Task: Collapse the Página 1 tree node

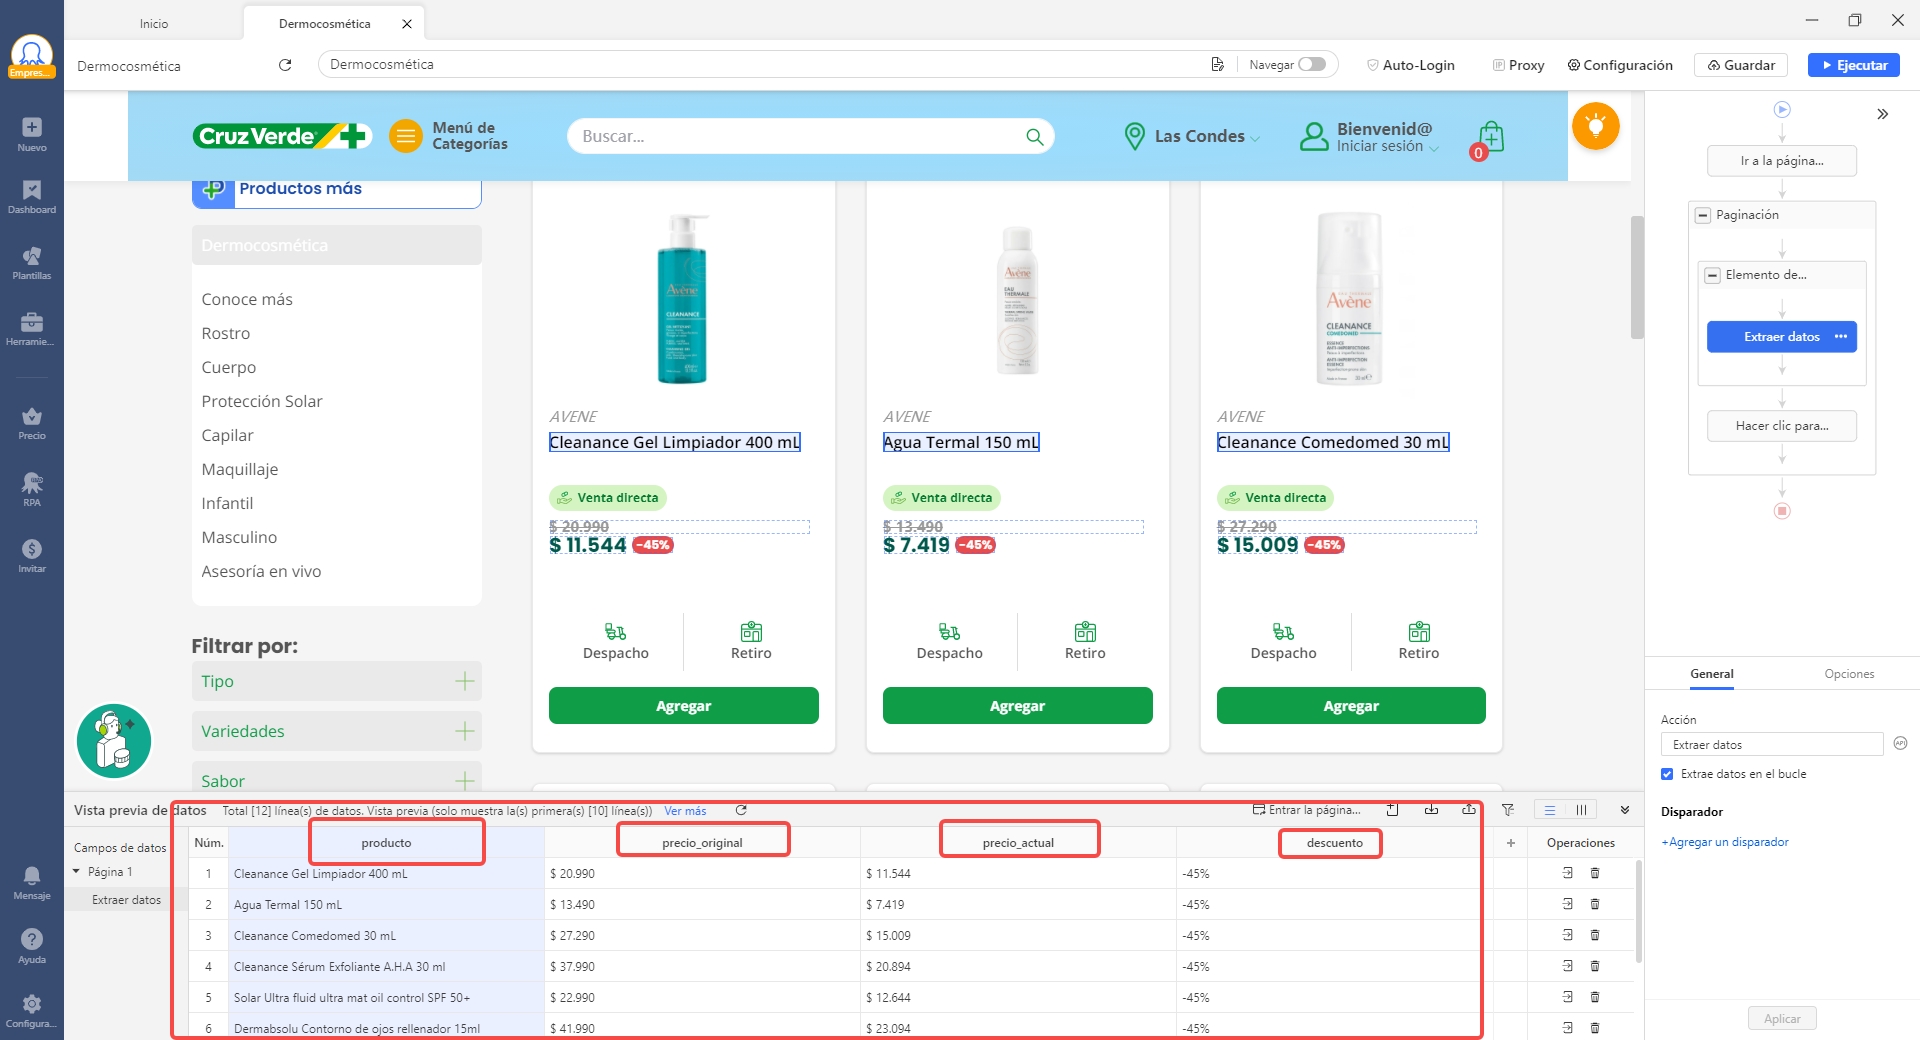Action: 76,872
